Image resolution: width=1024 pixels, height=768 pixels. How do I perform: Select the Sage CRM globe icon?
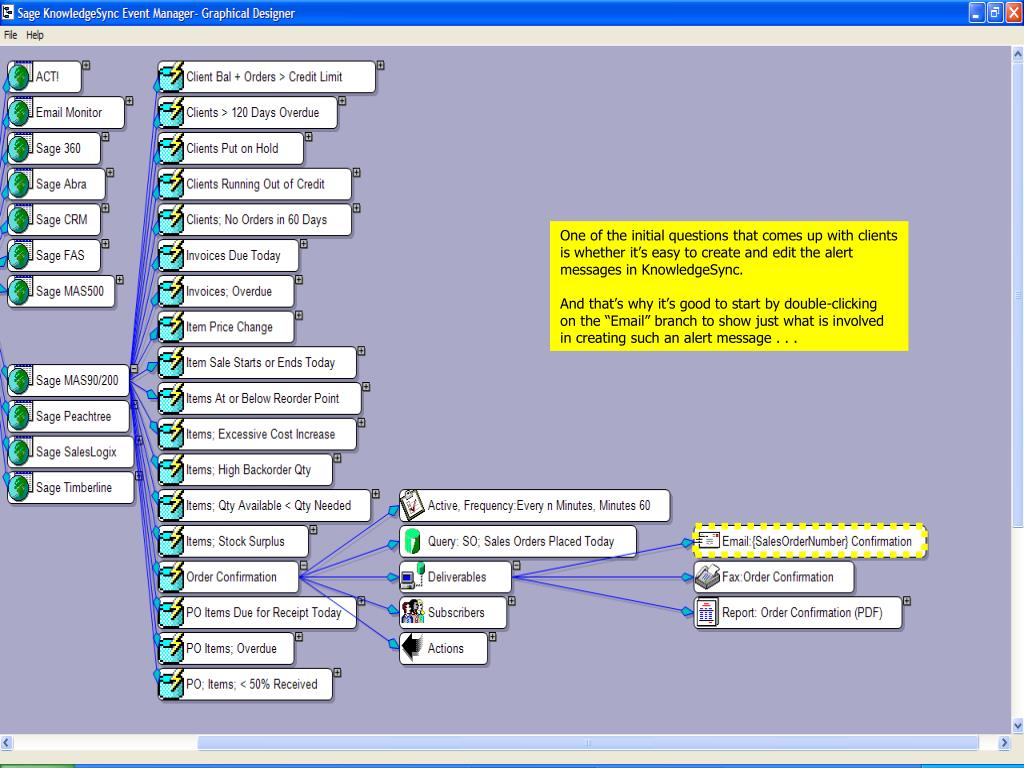[x=20, y=219]
